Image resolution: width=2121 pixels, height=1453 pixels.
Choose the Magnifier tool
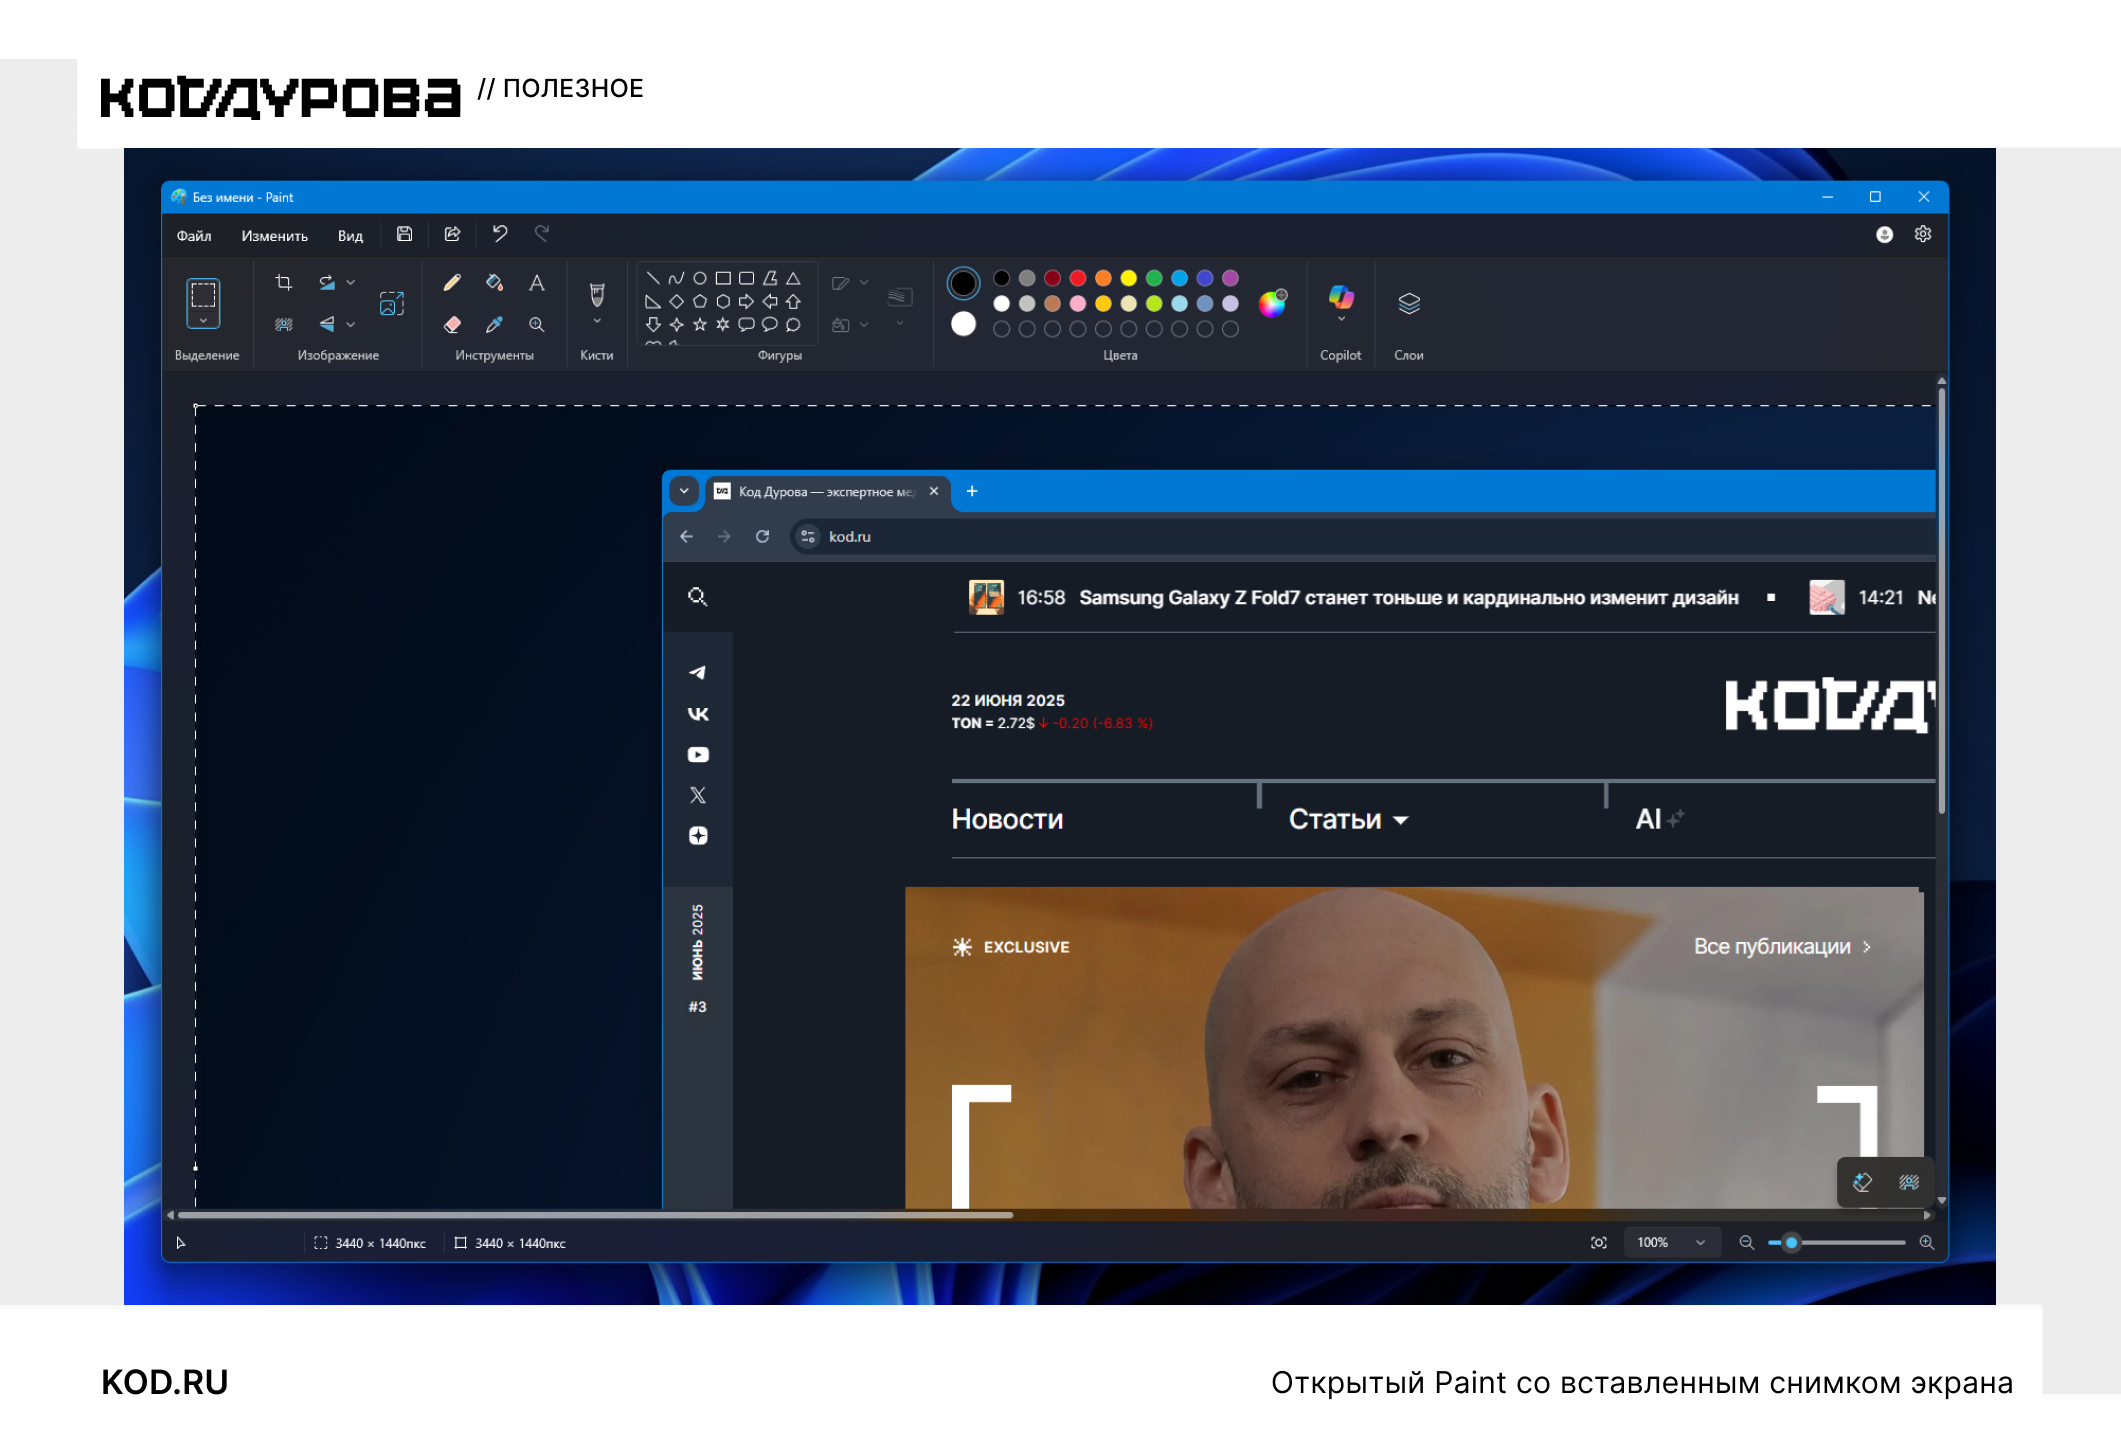pos(537,324)
